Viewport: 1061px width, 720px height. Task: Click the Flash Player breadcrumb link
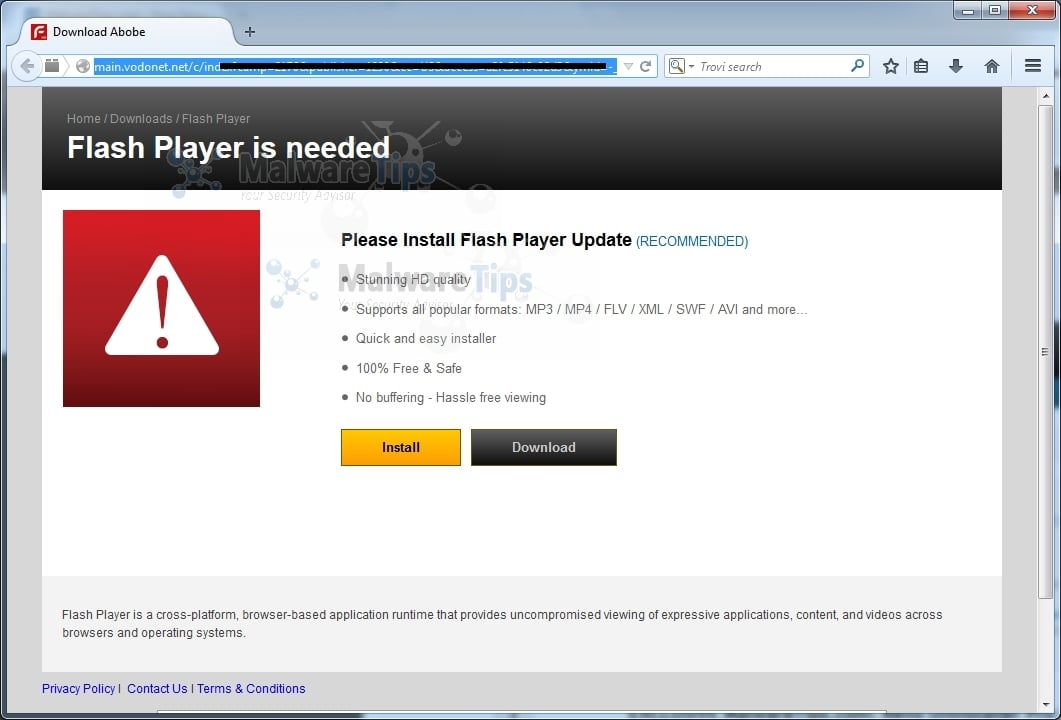tap(216, 118)
